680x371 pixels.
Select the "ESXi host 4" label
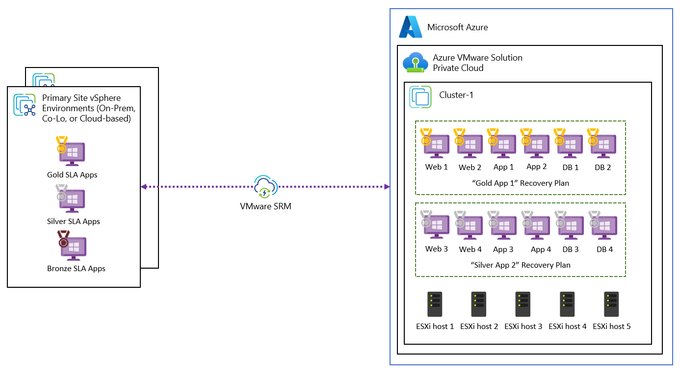(567, 326)
